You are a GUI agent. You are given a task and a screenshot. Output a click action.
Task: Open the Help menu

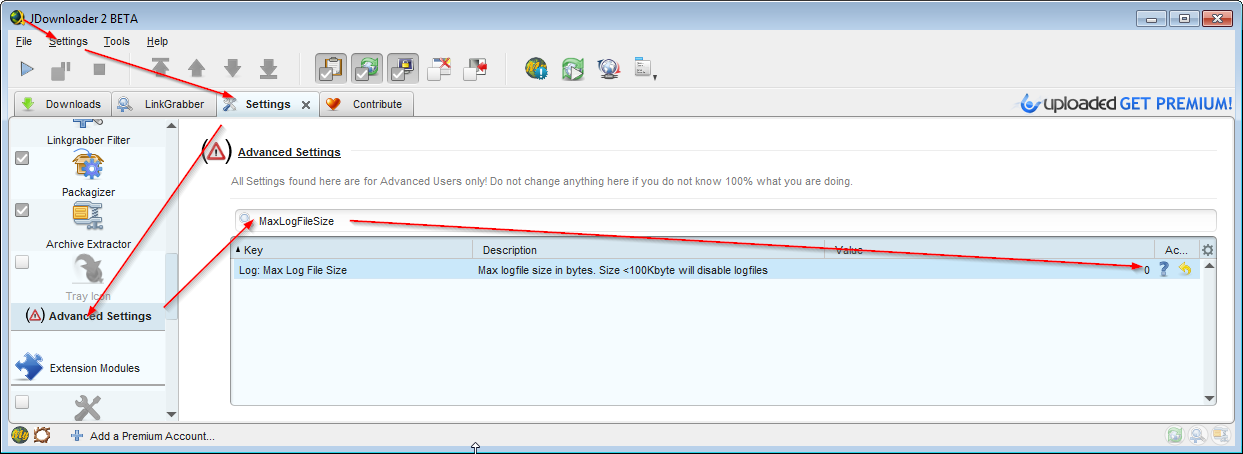(x=157, y=41)
